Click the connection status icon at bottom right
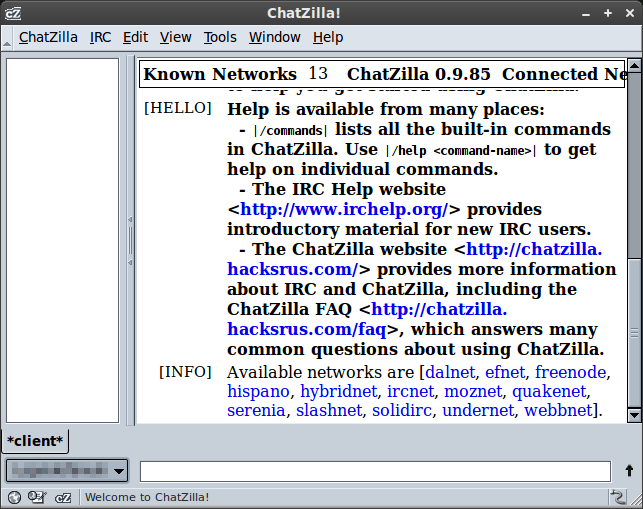The height and width of the screenshot is (509, 643). [x=617, y=497]
